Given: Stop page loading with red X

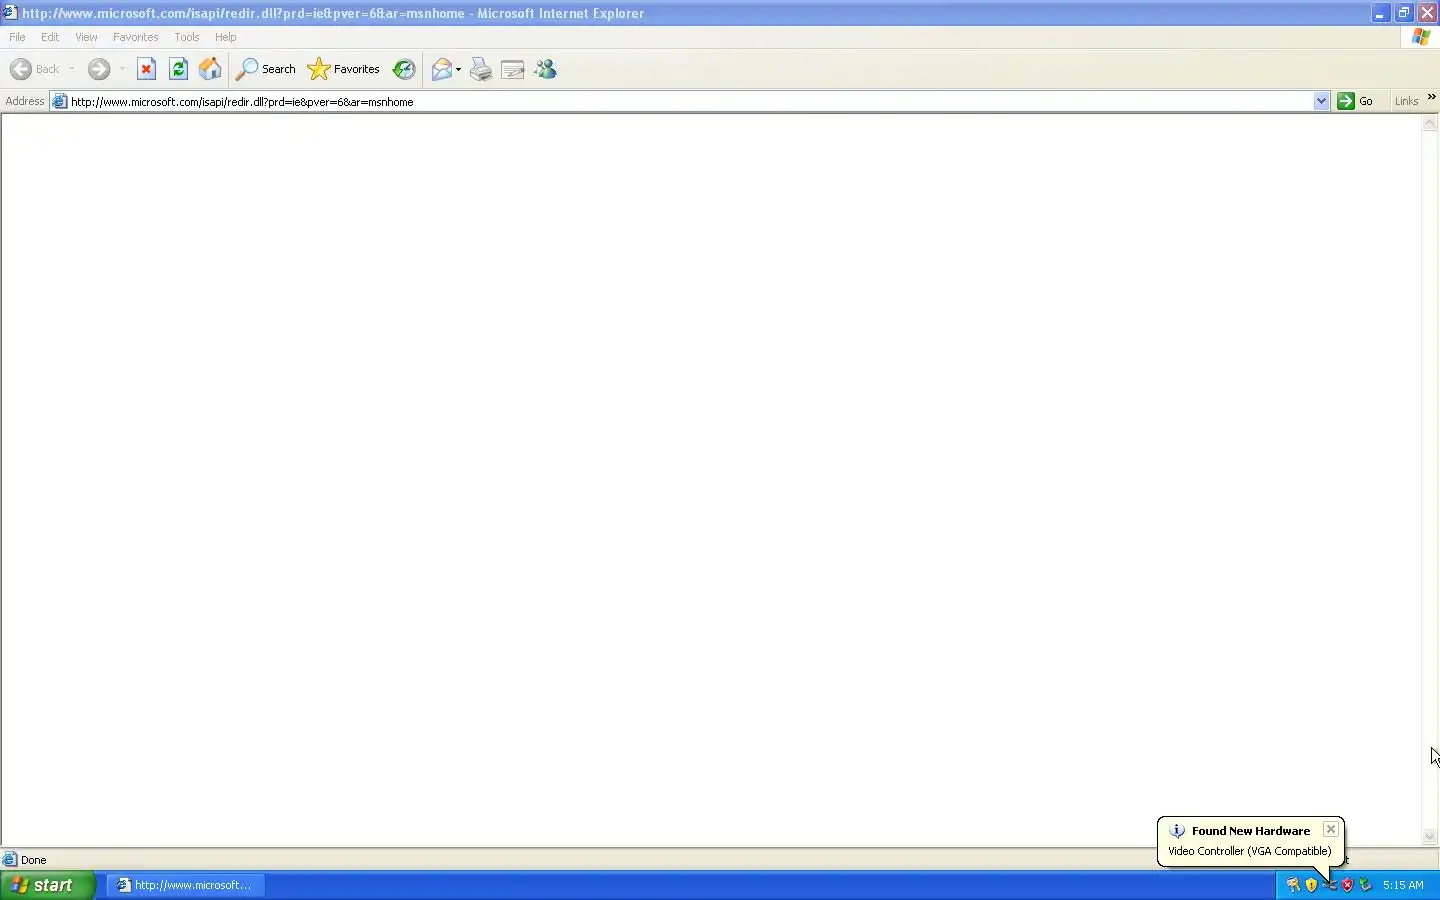Looking at the screenshot, I should point(147,69).
